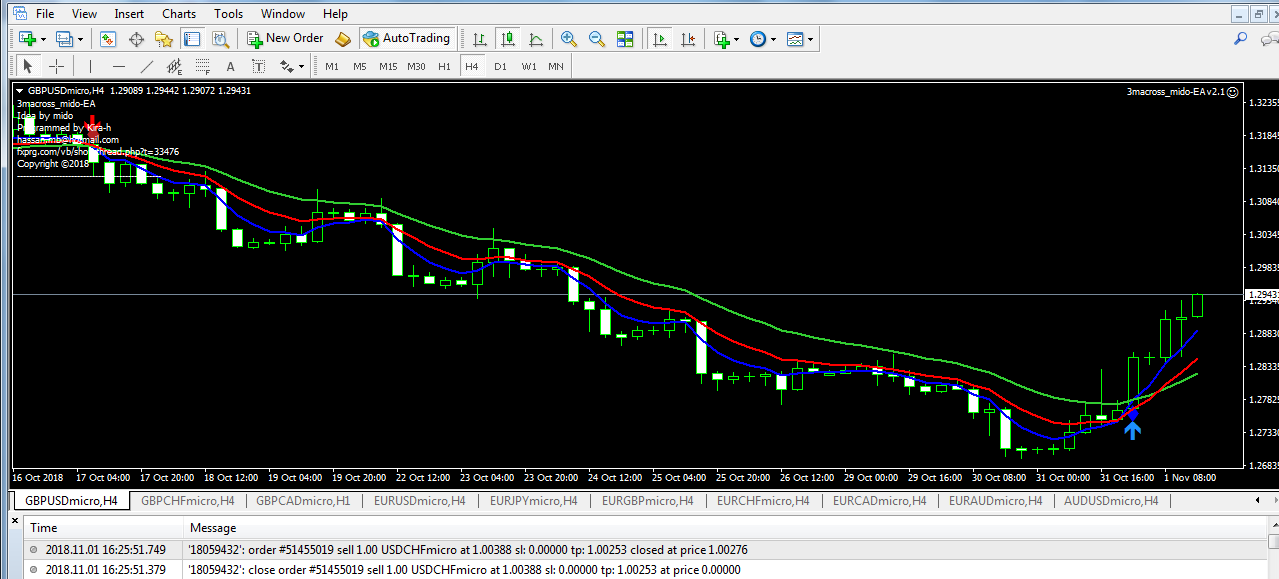1279x579 pixels.
Task: Click the zoom out magnifier icon
Action: 597,39
